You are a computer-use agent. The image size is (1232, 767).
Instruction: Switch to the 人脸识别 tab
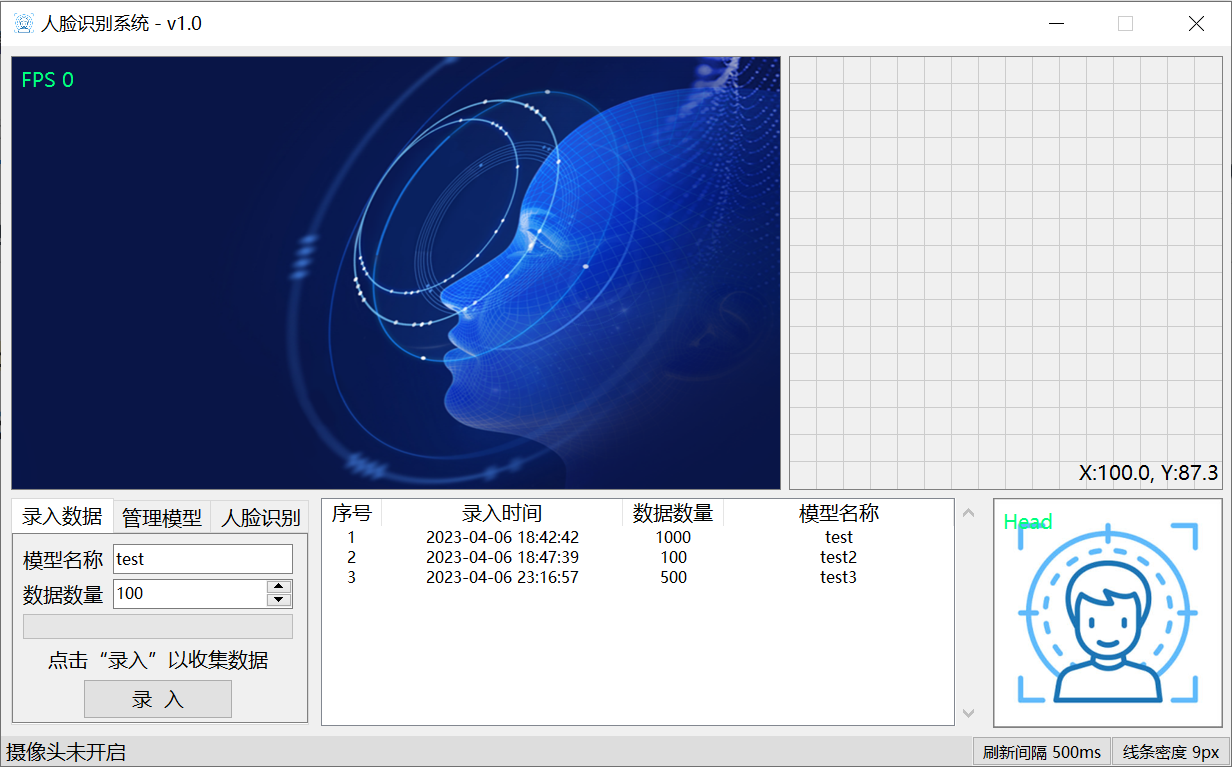pos(262,516)
